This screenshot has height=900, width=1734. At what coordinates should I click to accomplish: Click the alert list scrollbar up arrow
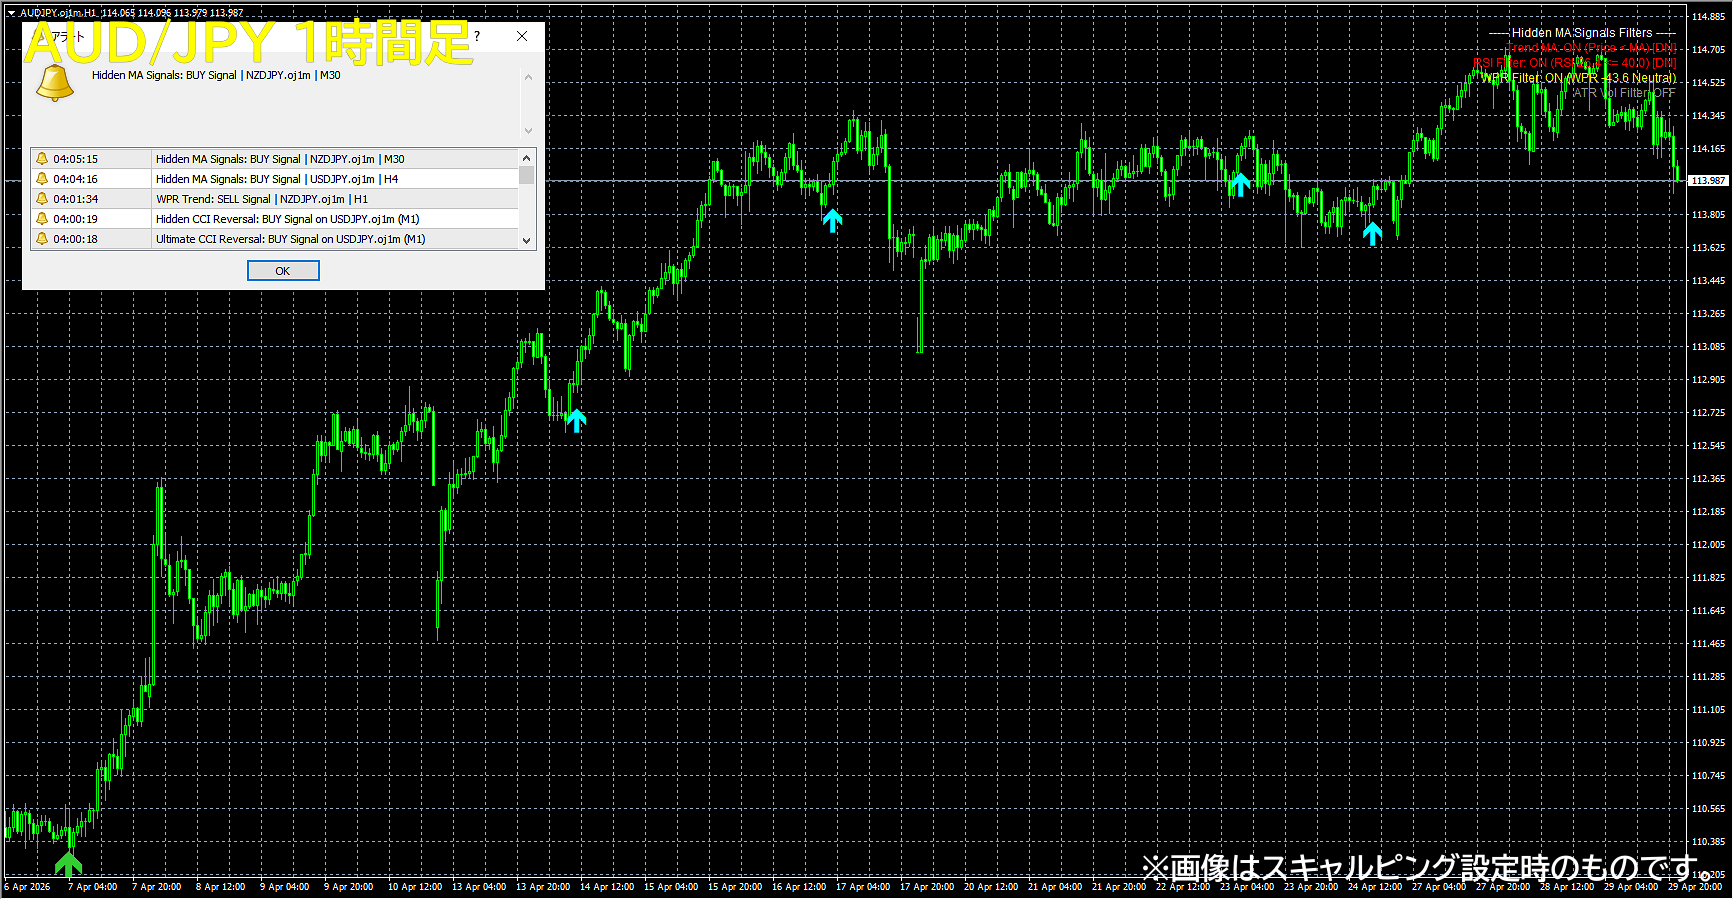[x=527, y=157]
